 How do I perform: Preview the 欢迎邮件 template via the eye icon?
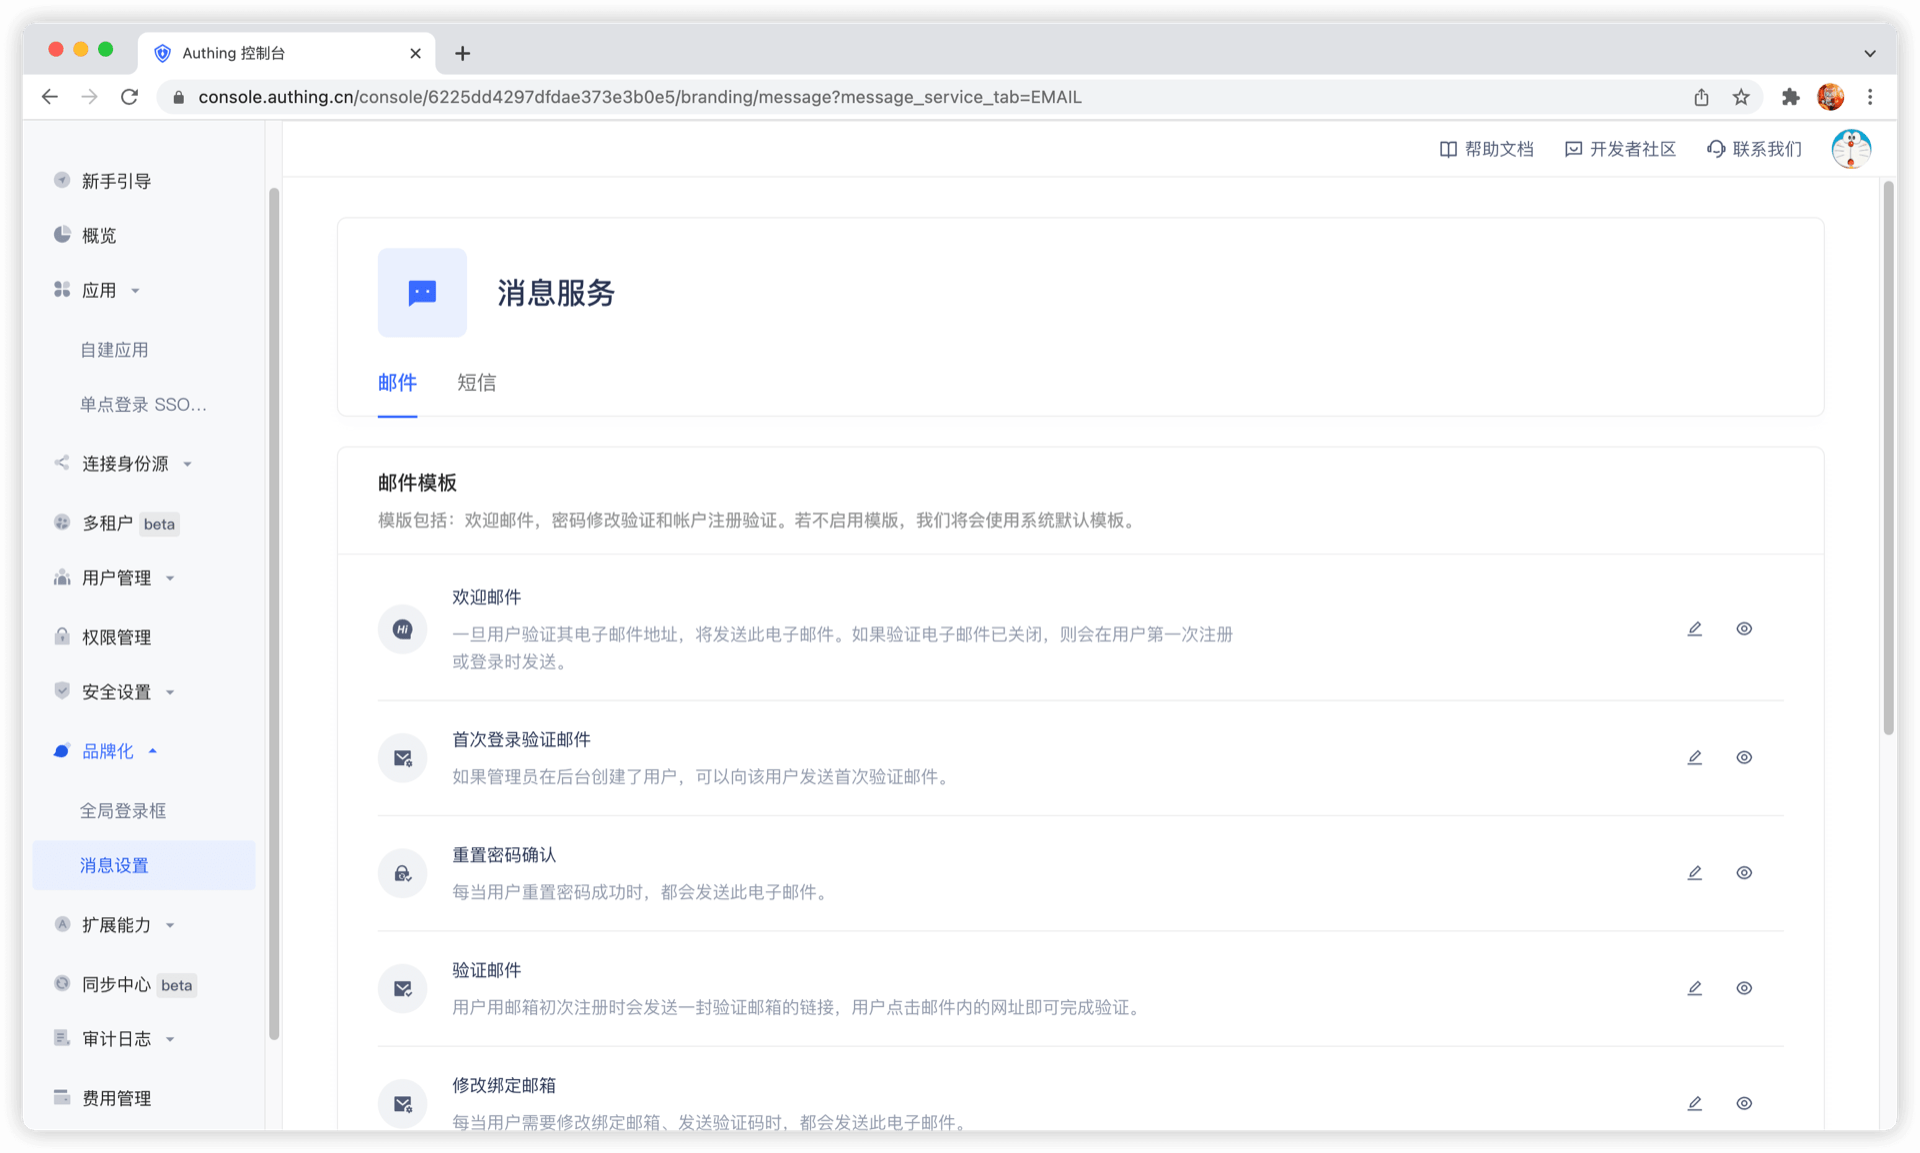coord(1744,629)
